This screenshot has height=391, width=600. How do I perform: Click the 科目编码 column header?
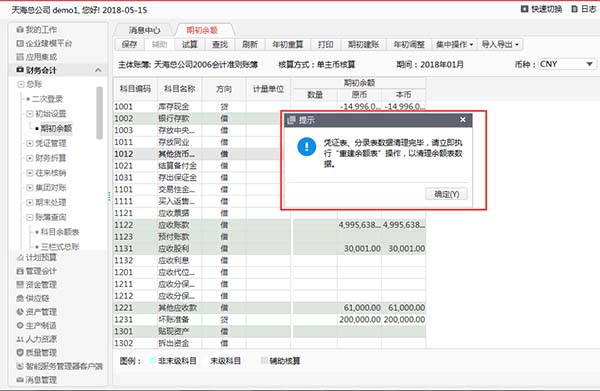click(135, 89)
